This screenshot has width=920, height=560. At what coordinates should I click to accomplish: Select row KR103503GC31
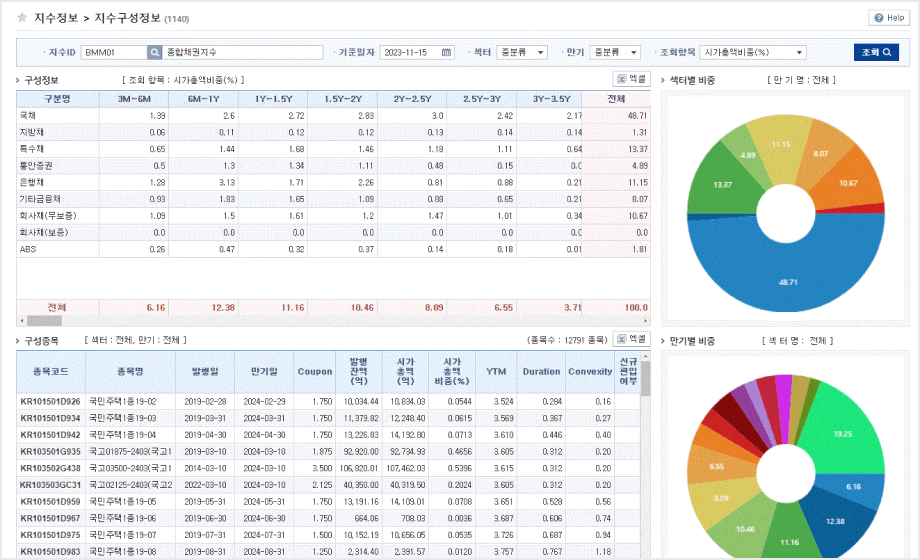coord(329,485)
